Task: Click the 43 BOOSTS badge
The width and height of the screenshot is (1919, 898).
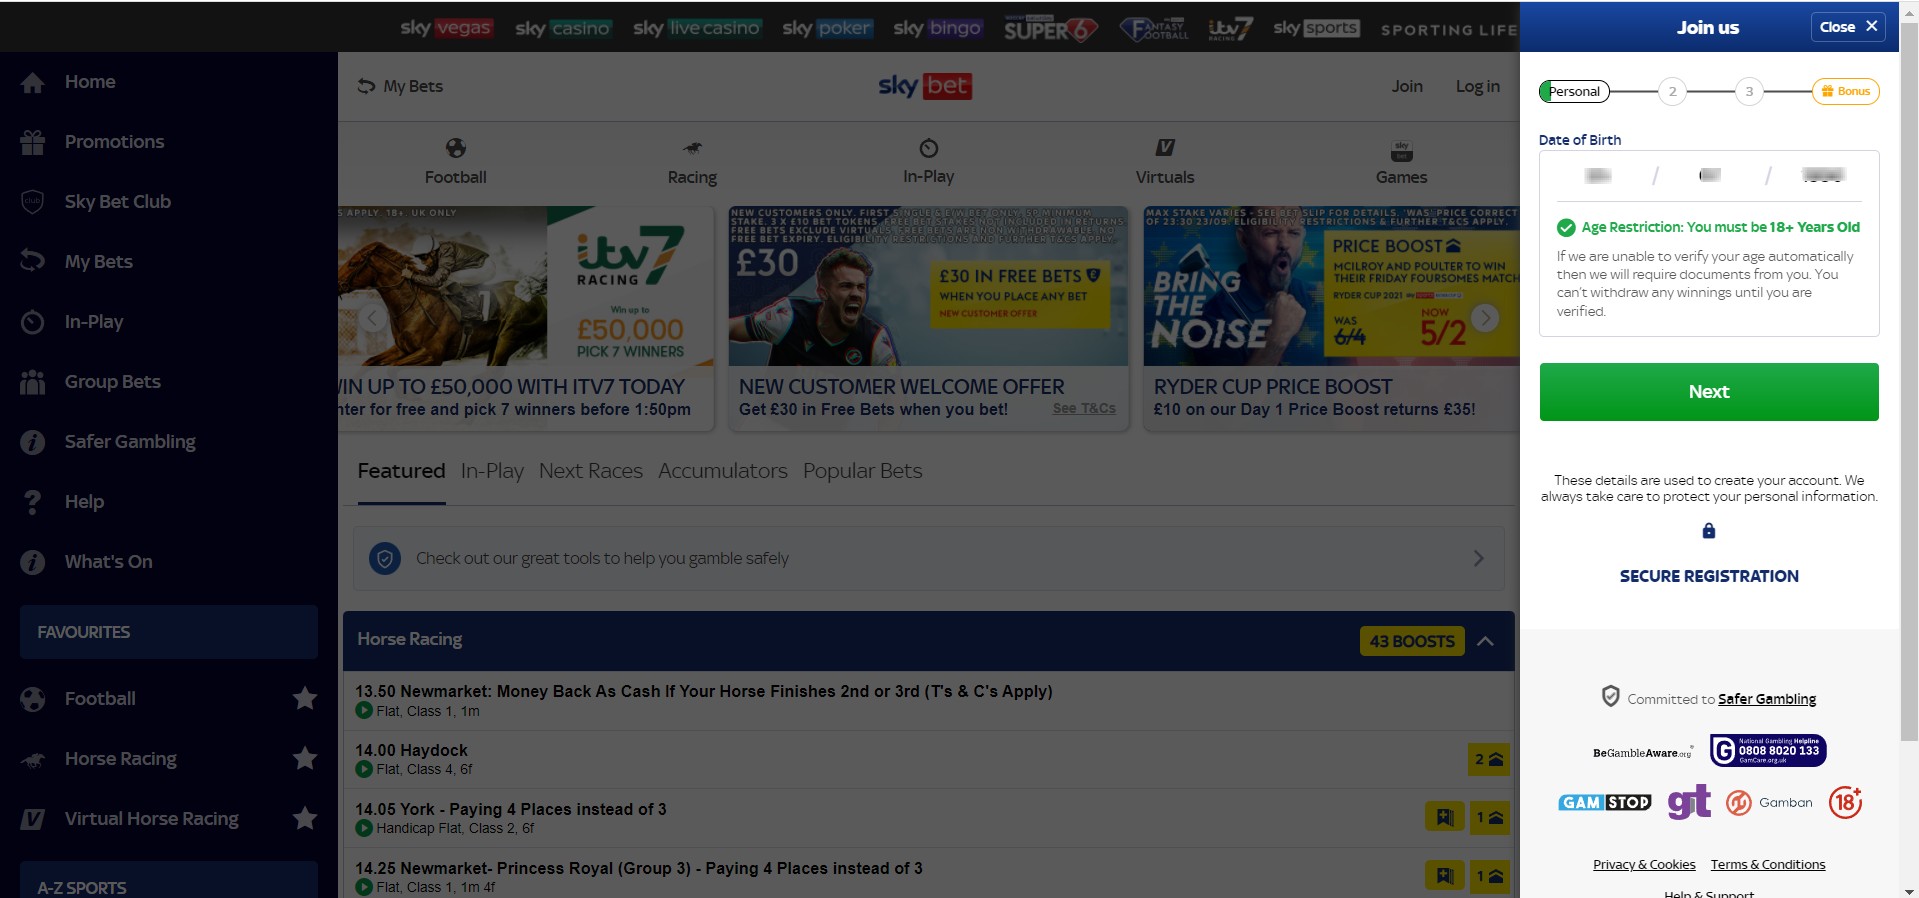Action: [x=1412, y=641]
